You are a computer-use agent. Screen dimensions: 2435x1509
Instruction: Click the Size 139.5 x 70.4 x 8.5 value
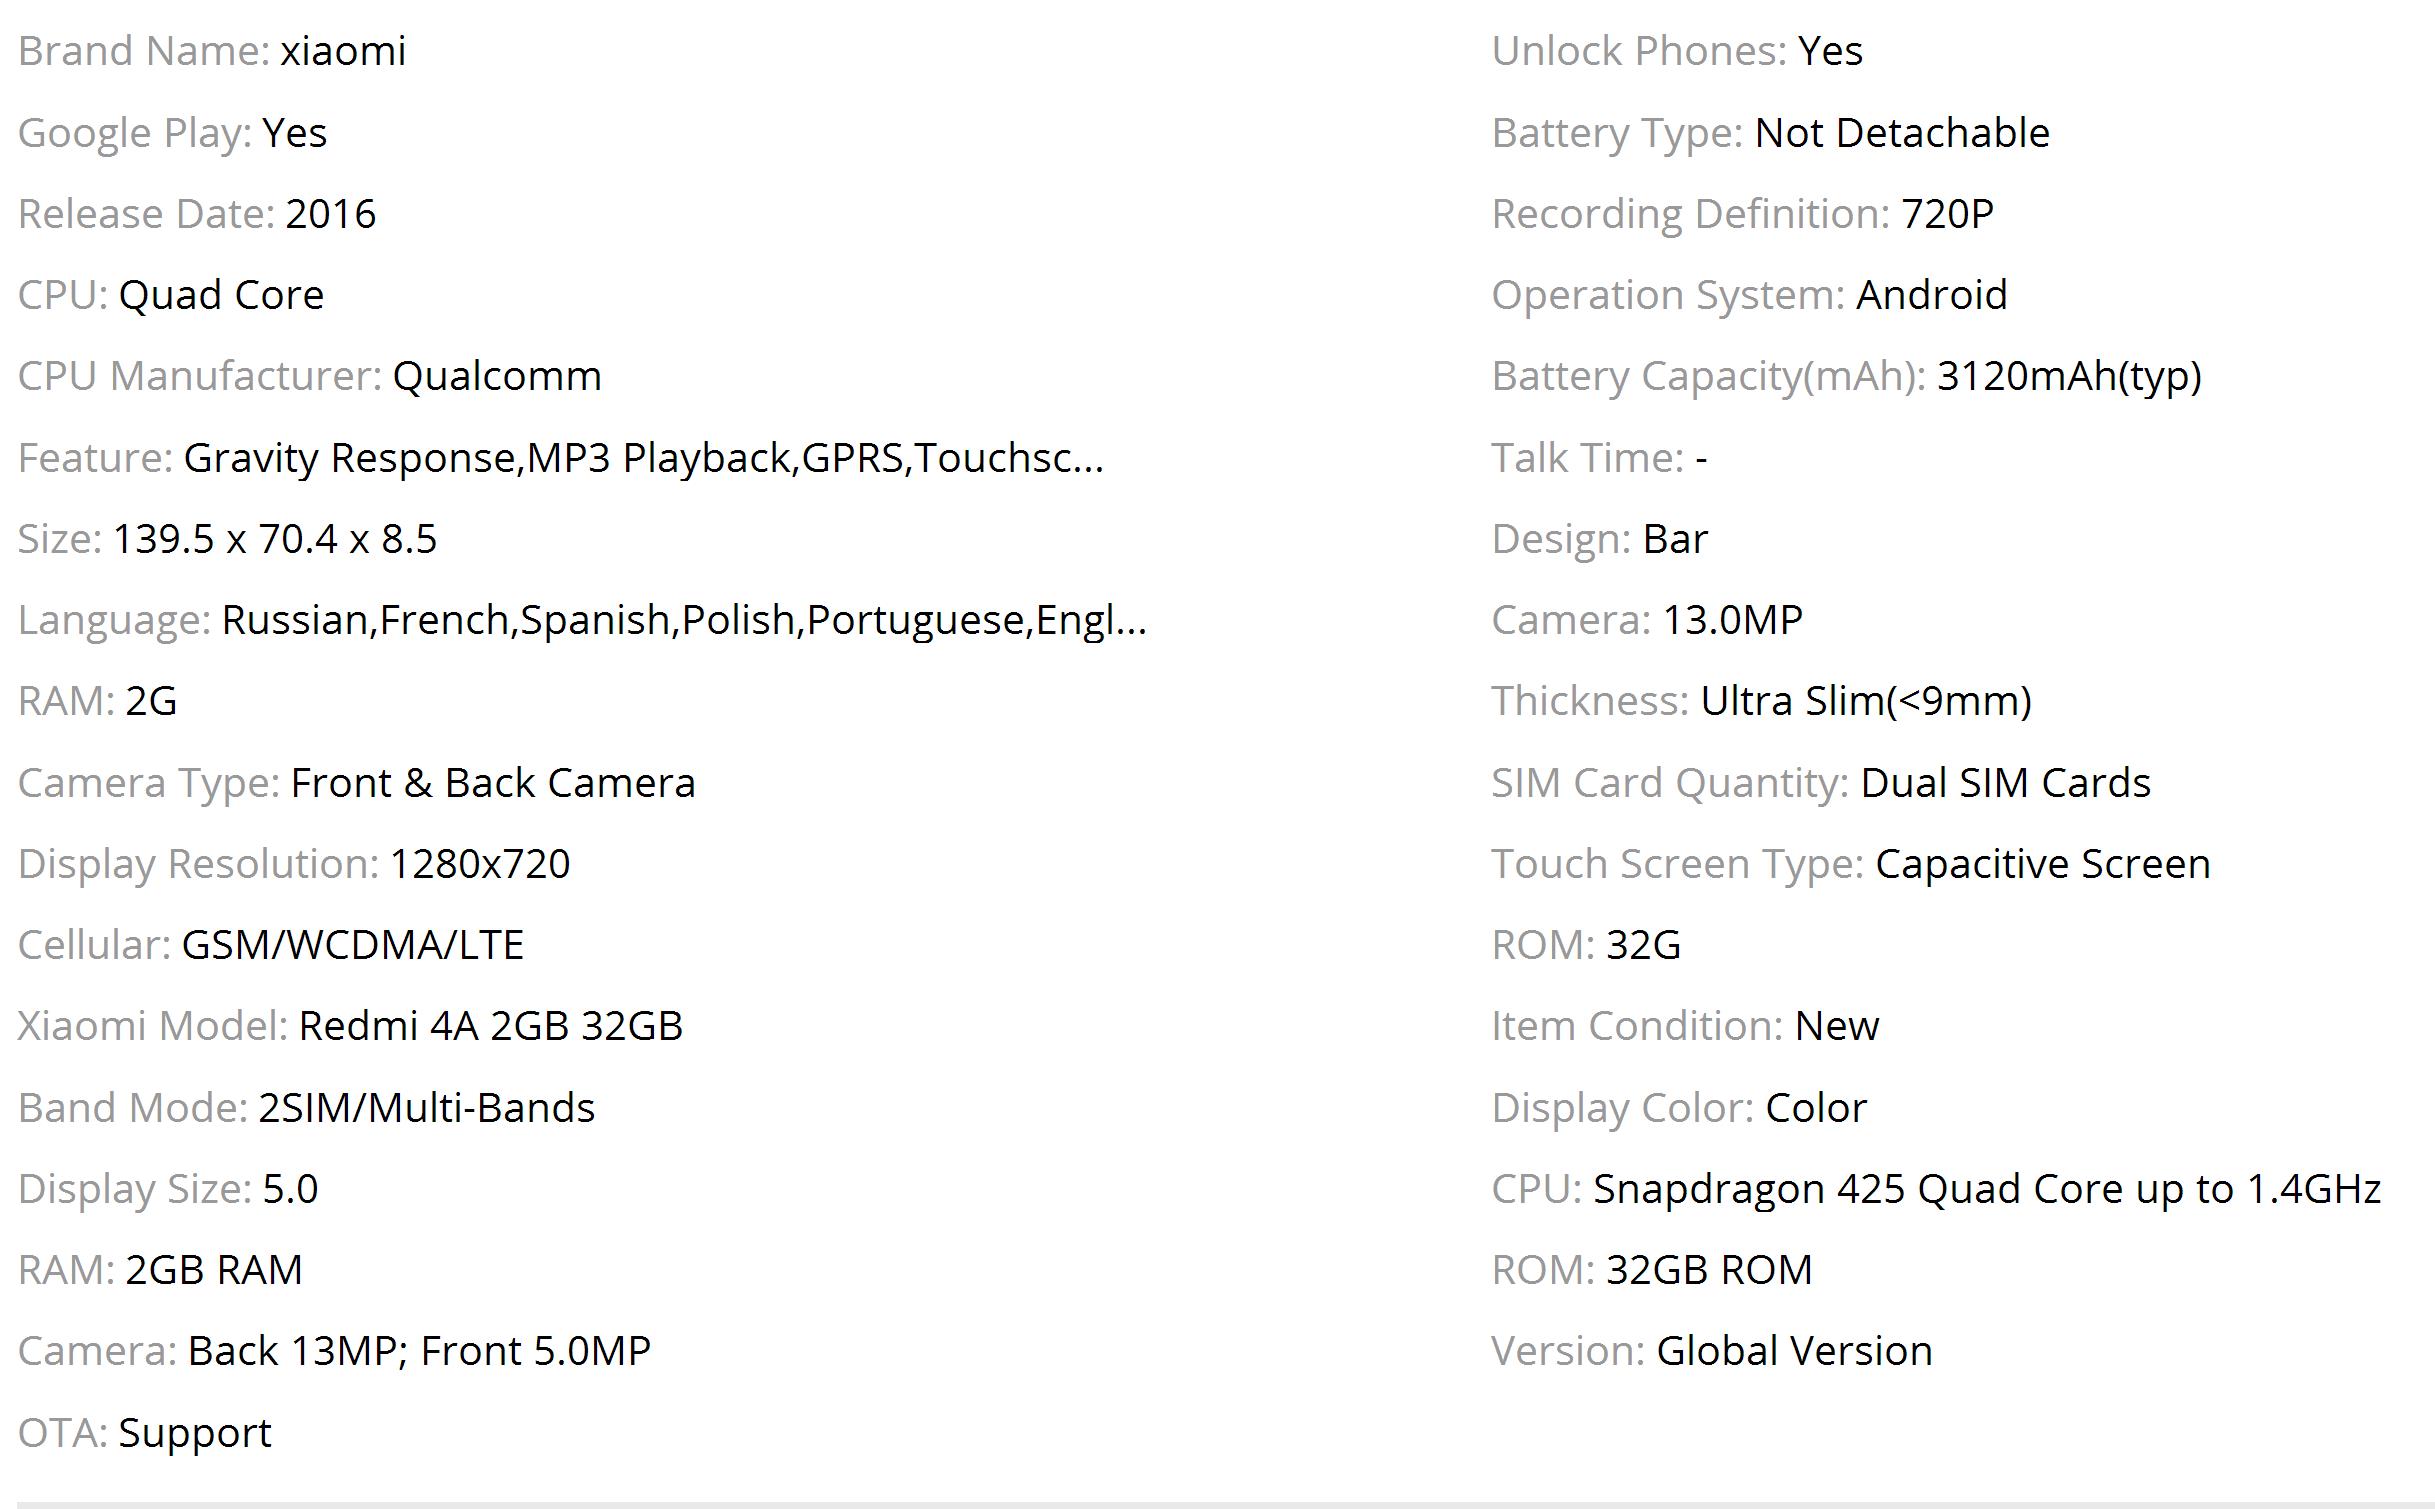[275, 539]
